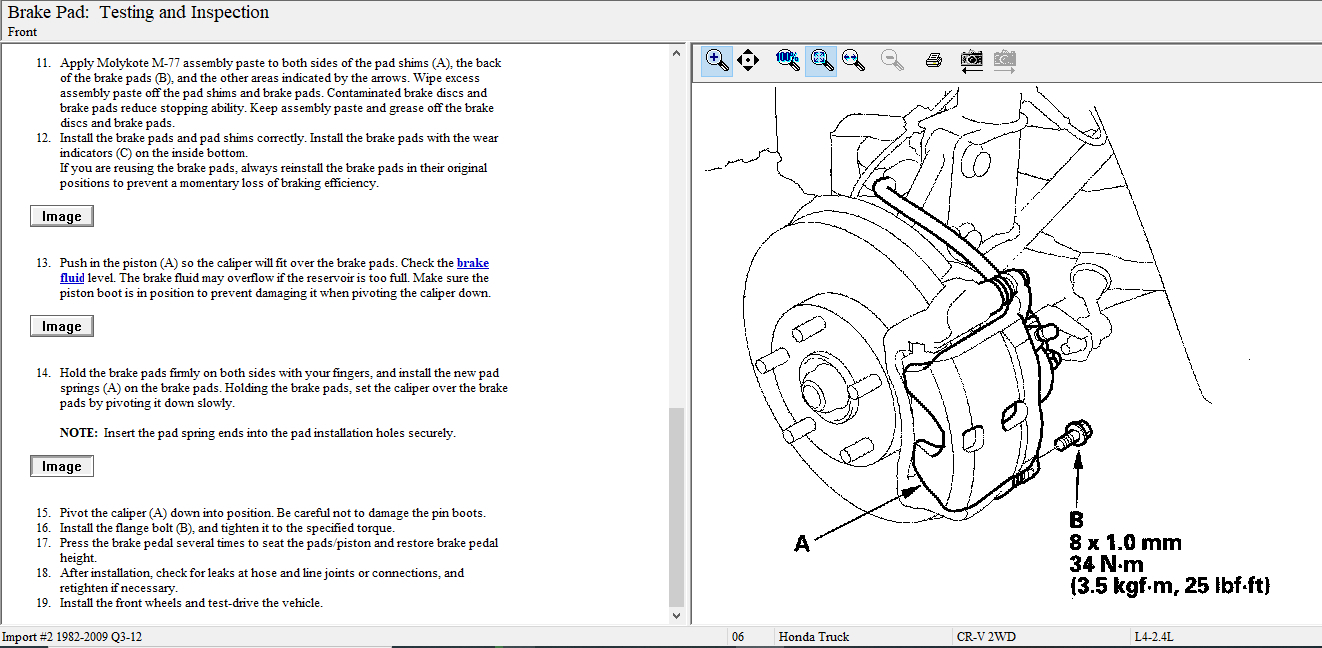
Task: Click Image button below step 13
Action: 61,327
